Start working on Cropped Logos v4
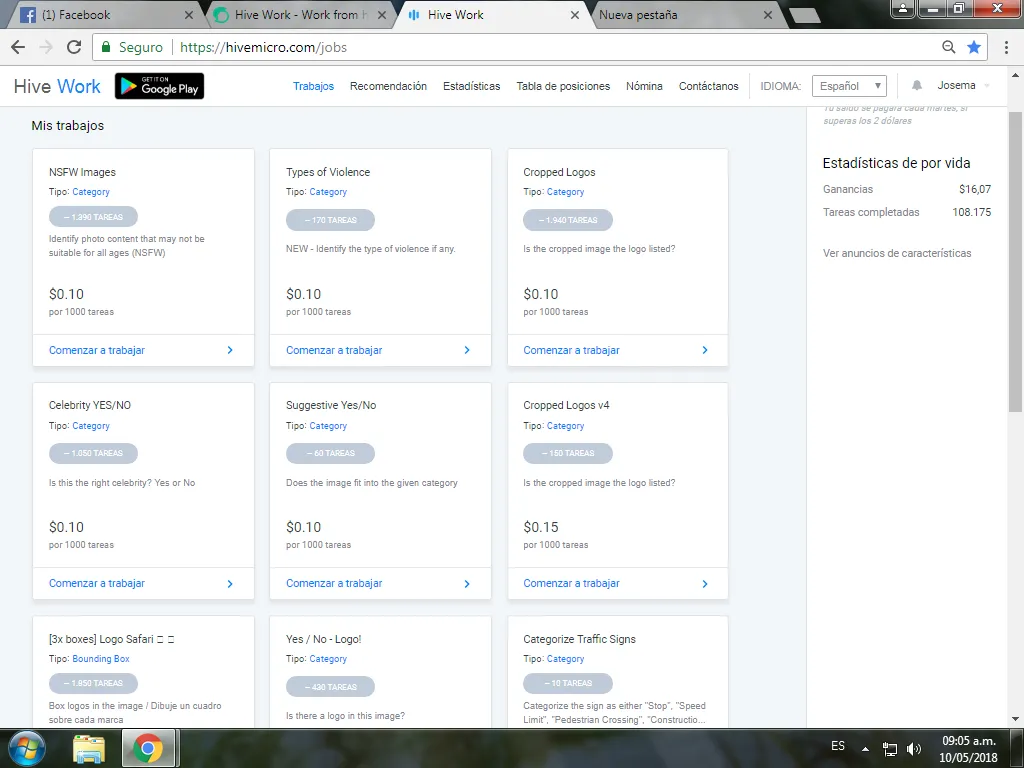The width and height of the screenshot is (1024, 768). coord(571,584)
